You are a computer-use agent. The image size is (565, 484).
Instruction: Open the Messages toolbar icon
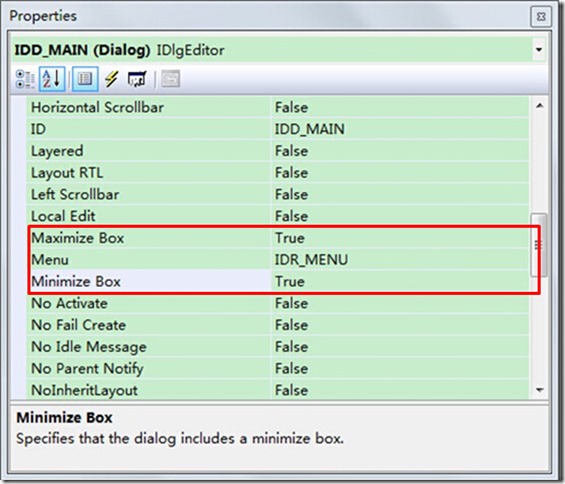[137, 79]
